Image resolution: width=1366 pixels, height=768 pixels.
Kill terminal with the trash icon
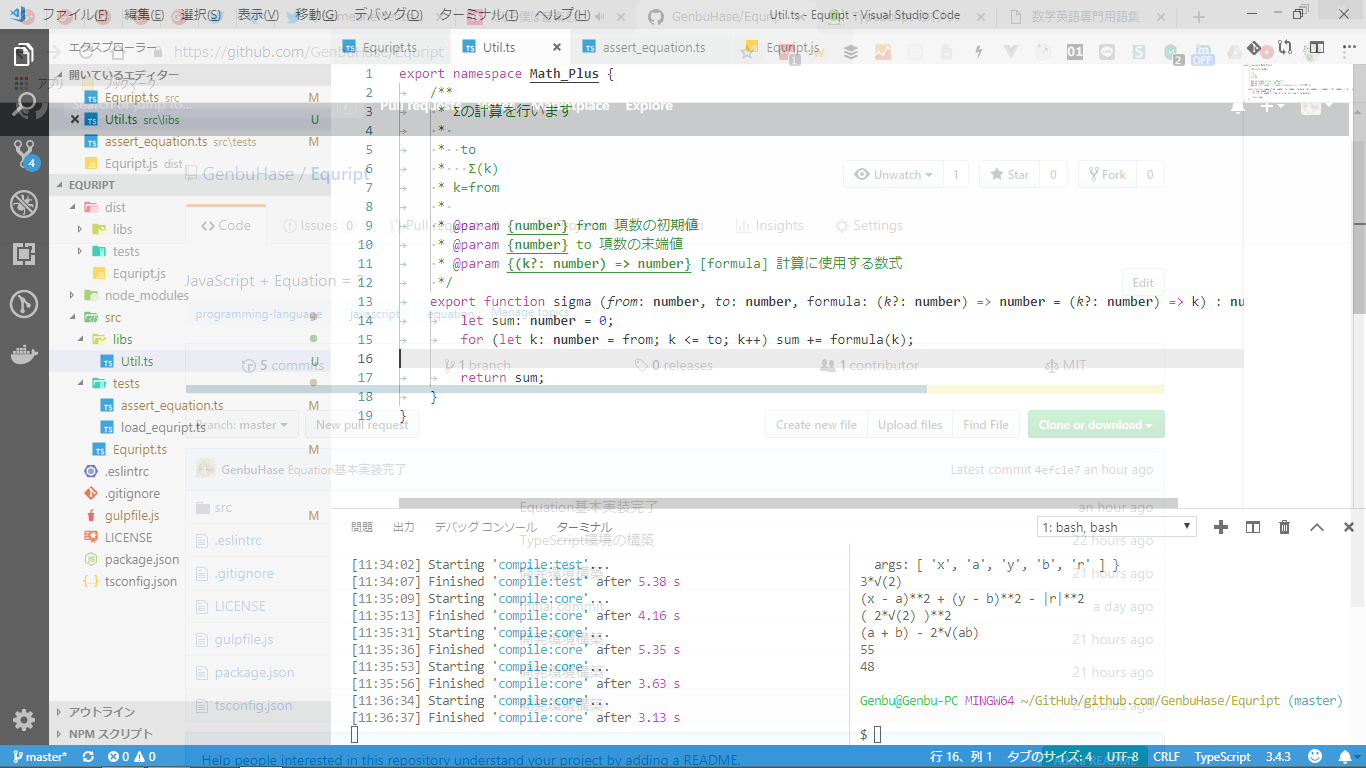(x=1285, y=527)
